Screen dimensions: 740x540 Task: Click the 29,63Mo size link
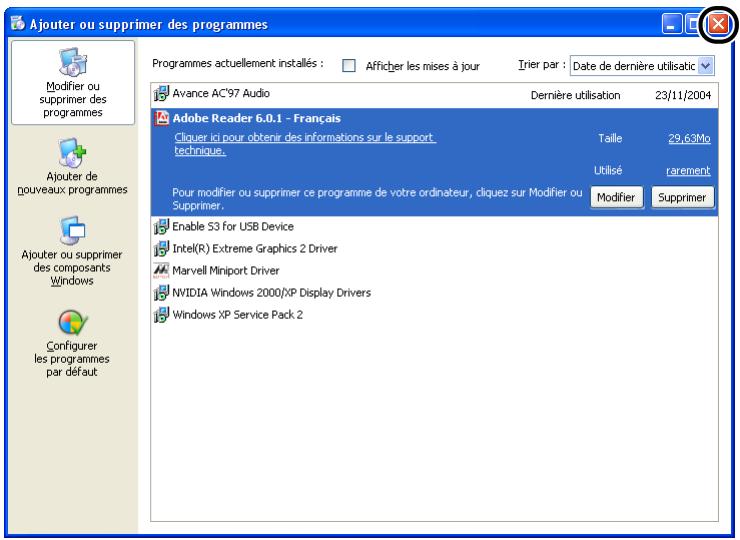point(689,138)
